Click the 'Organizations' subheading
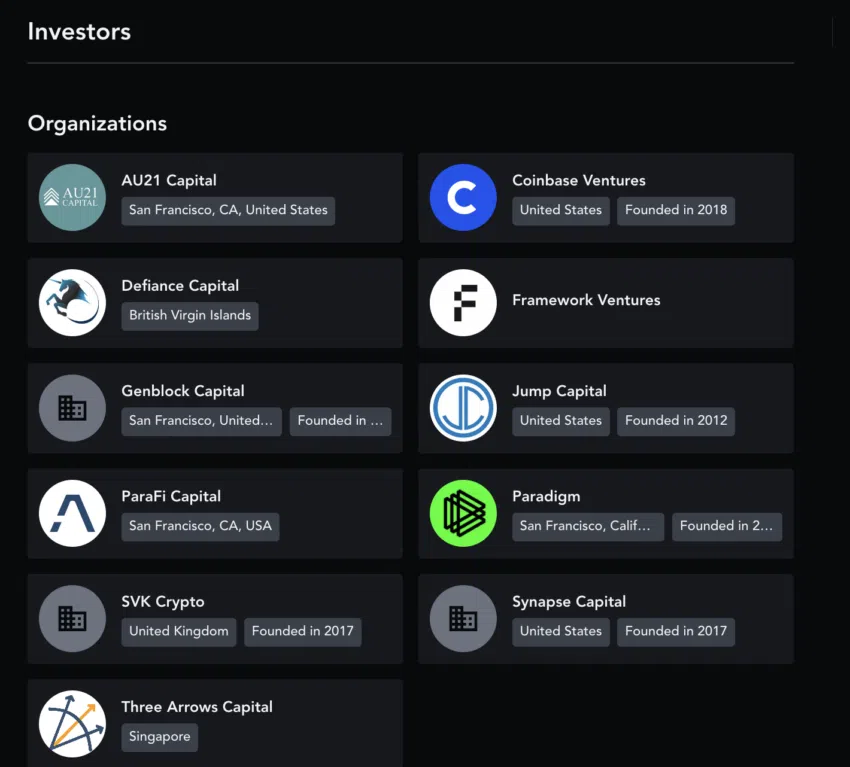Screen dimensions: 850x767 pos(98,124)
